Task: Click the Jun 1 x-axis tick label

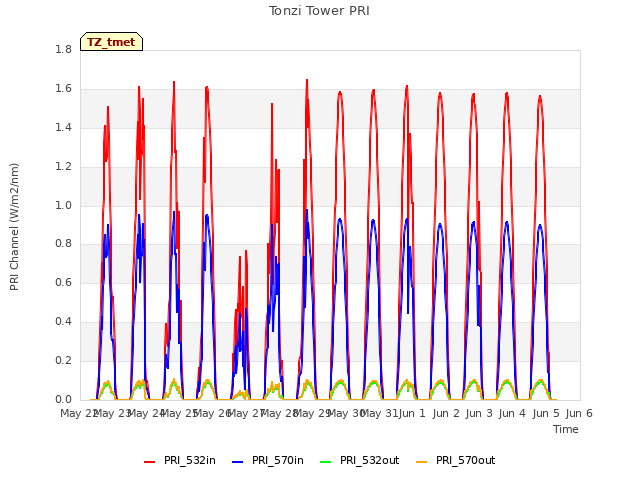Action: click(412, 413)
